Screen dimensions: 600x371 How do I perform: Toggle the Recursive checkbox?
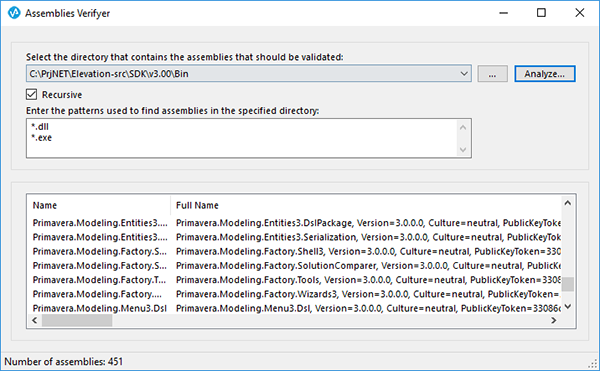[x=31, y=94]
